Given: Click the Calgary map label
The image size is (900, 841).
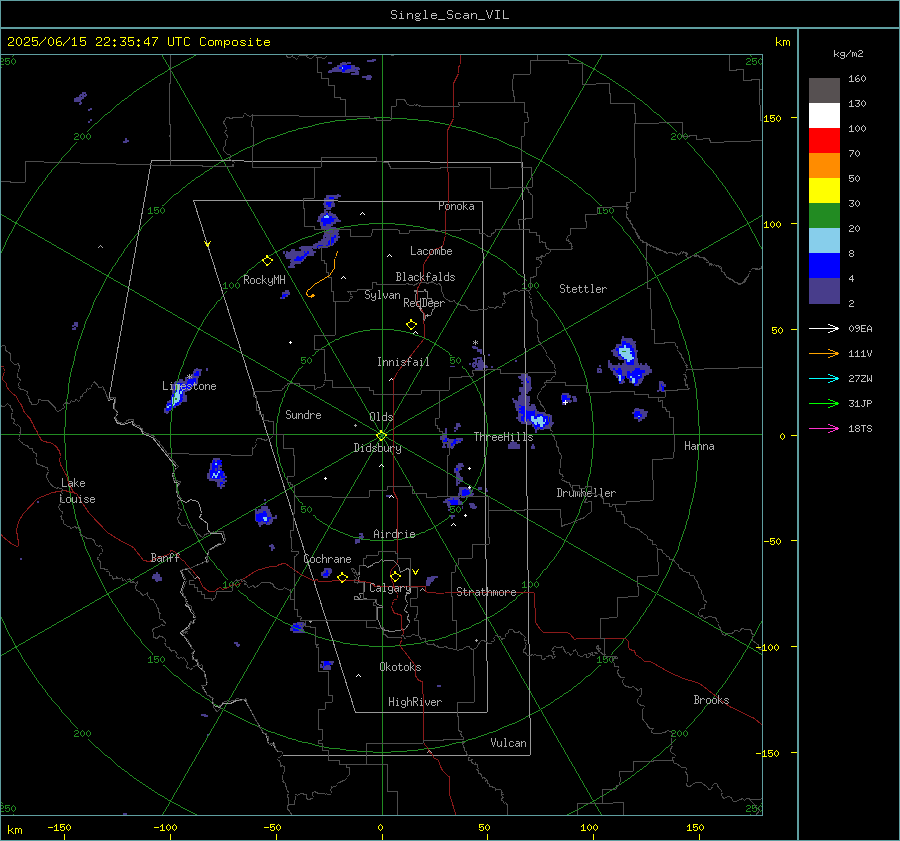Looking at the screenshot, I should (x=390, y=588).
